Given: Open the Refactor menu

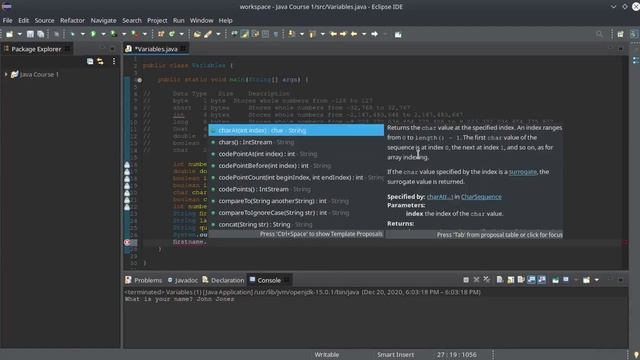Looking at the screenshot, I should click(72, 20).
